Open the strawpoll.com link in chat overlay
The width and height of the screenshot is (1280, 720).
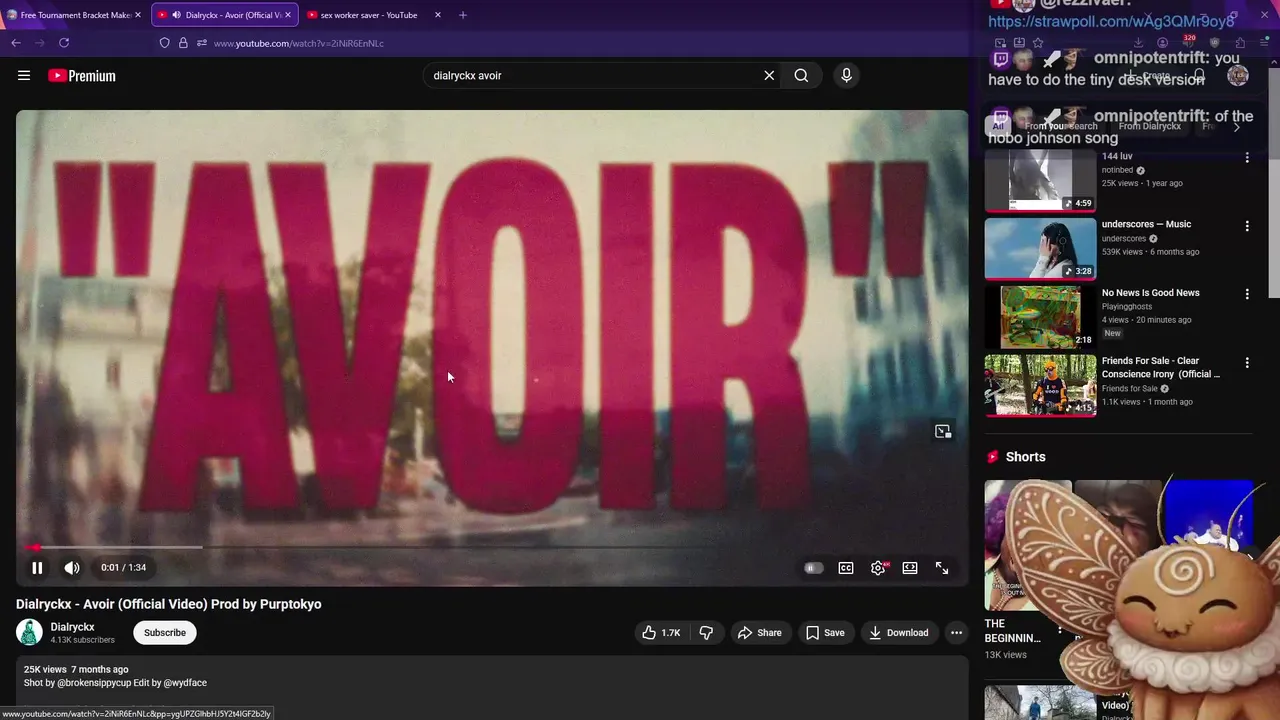click(x=1111, y=21)
